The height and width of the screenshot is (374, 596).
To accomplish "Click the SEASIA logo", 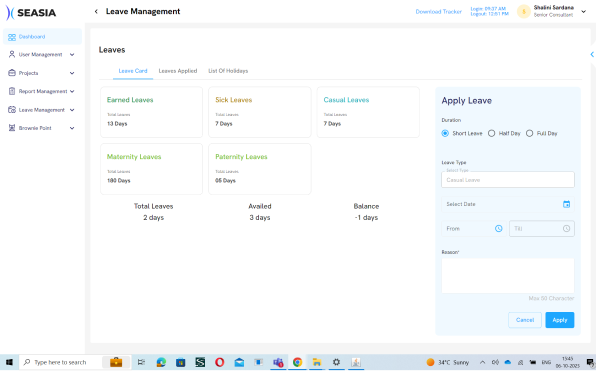I will coord(31,13).
